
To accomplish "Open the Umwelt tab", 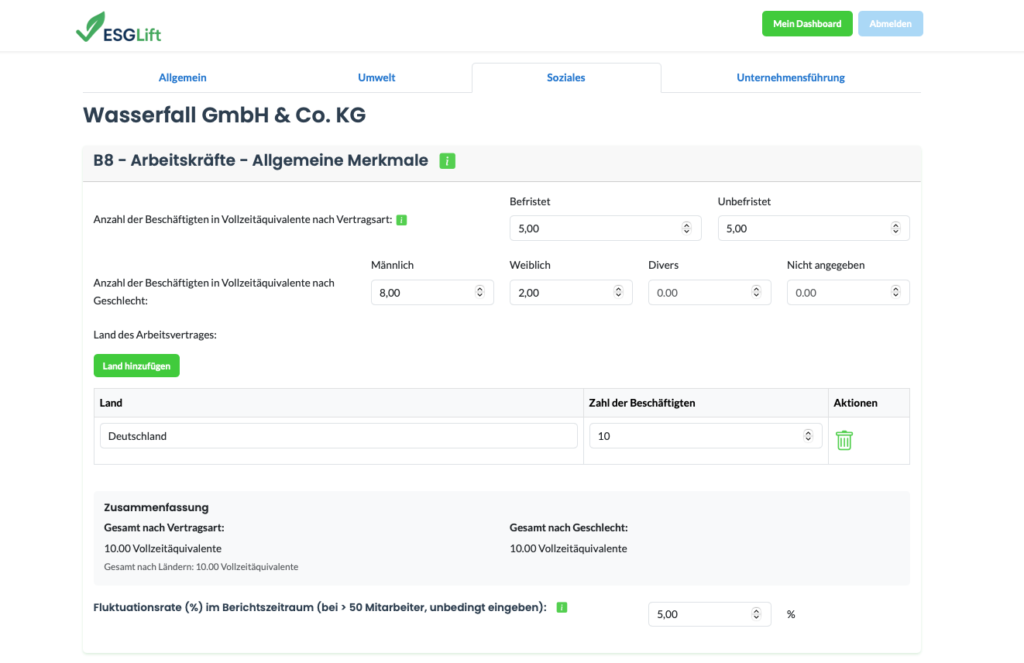I will coord(376,77).
